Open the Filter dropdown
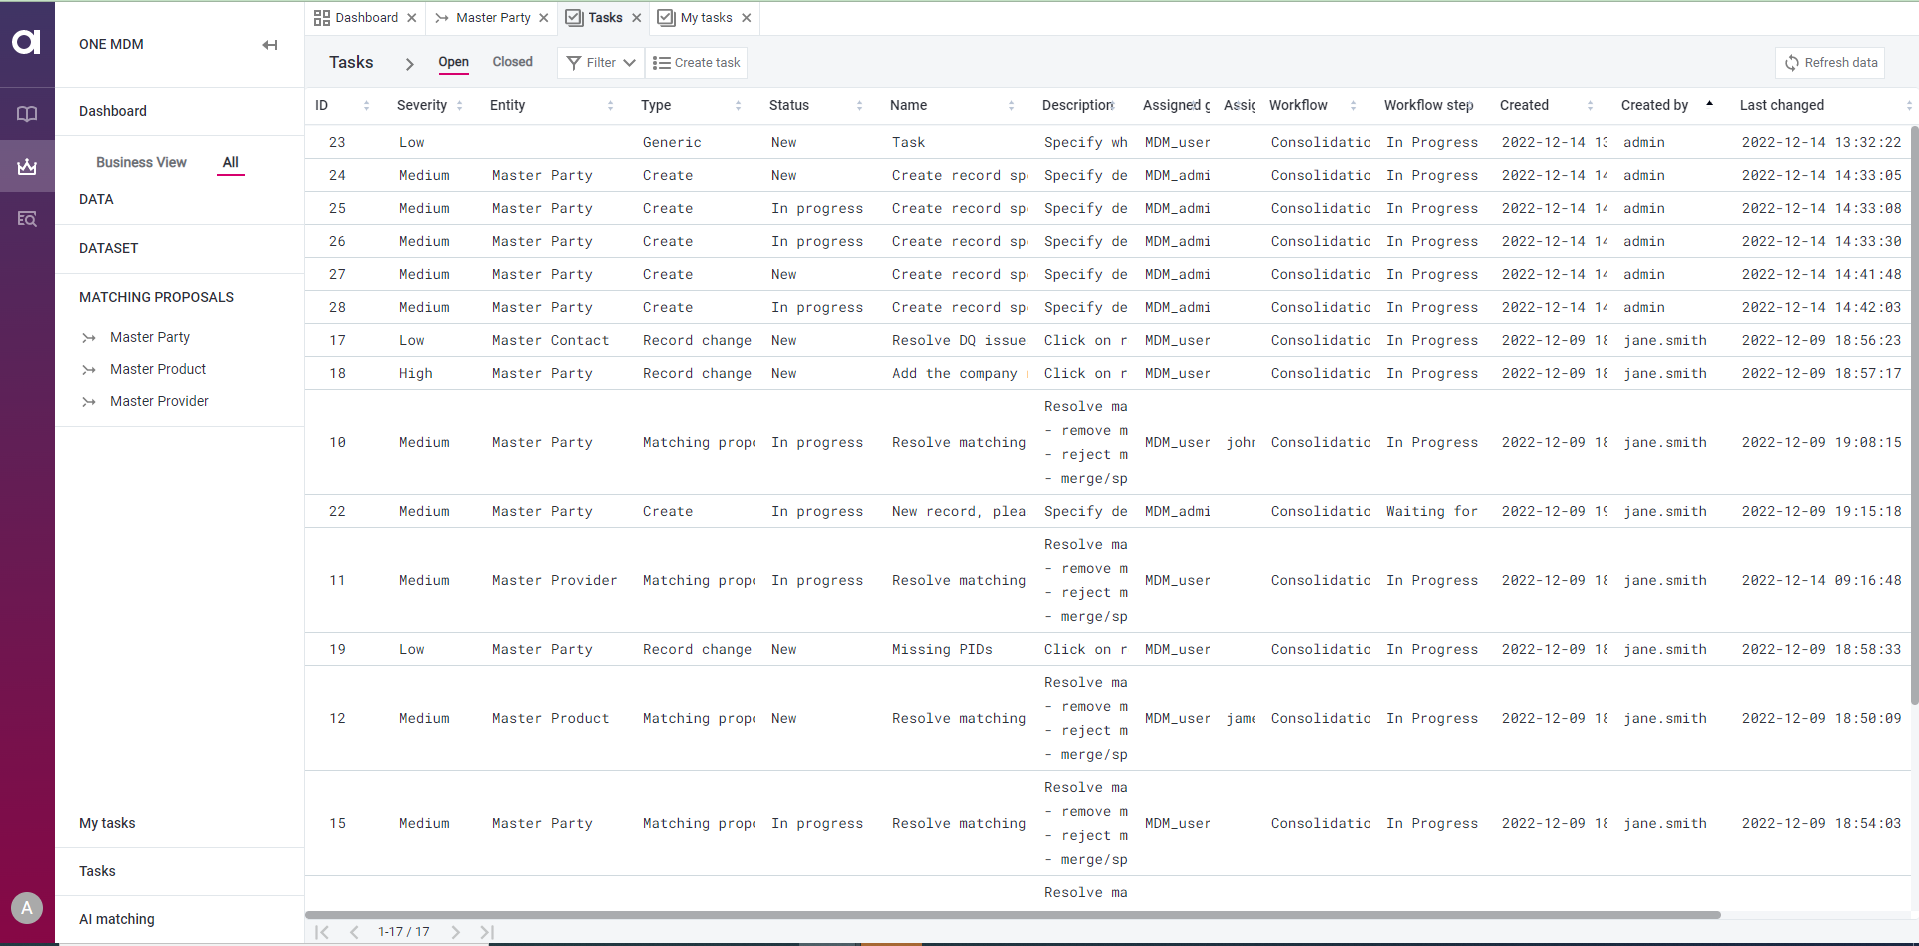The width and height of the screenshot is (1919, 946). (x=600, y=63)
